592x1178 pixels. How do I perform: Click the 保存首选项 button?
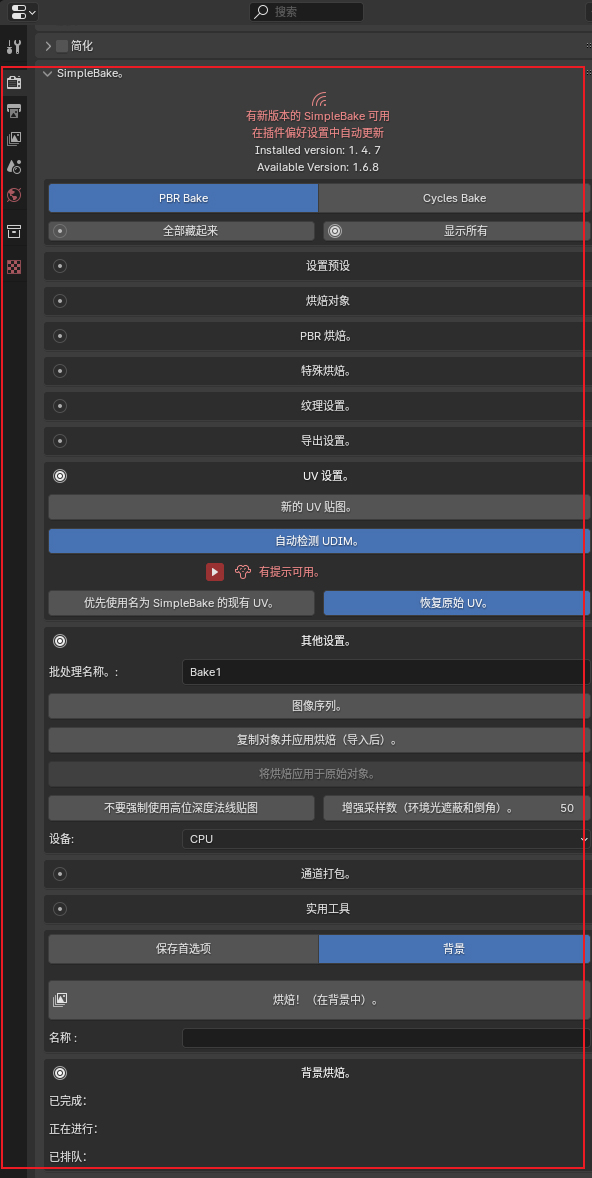click(183, 949)
